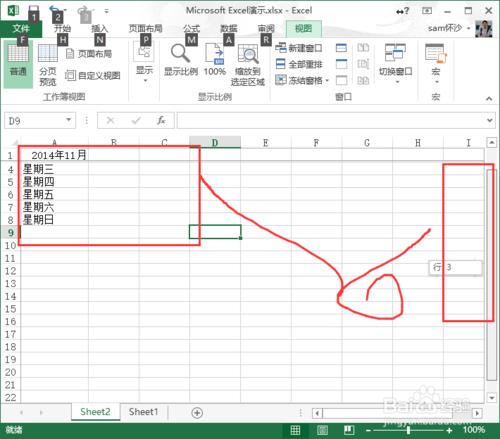This screenshot has height=439, width=500.
Task: Click New Window (新建窗口)
Action: point(299,48)
